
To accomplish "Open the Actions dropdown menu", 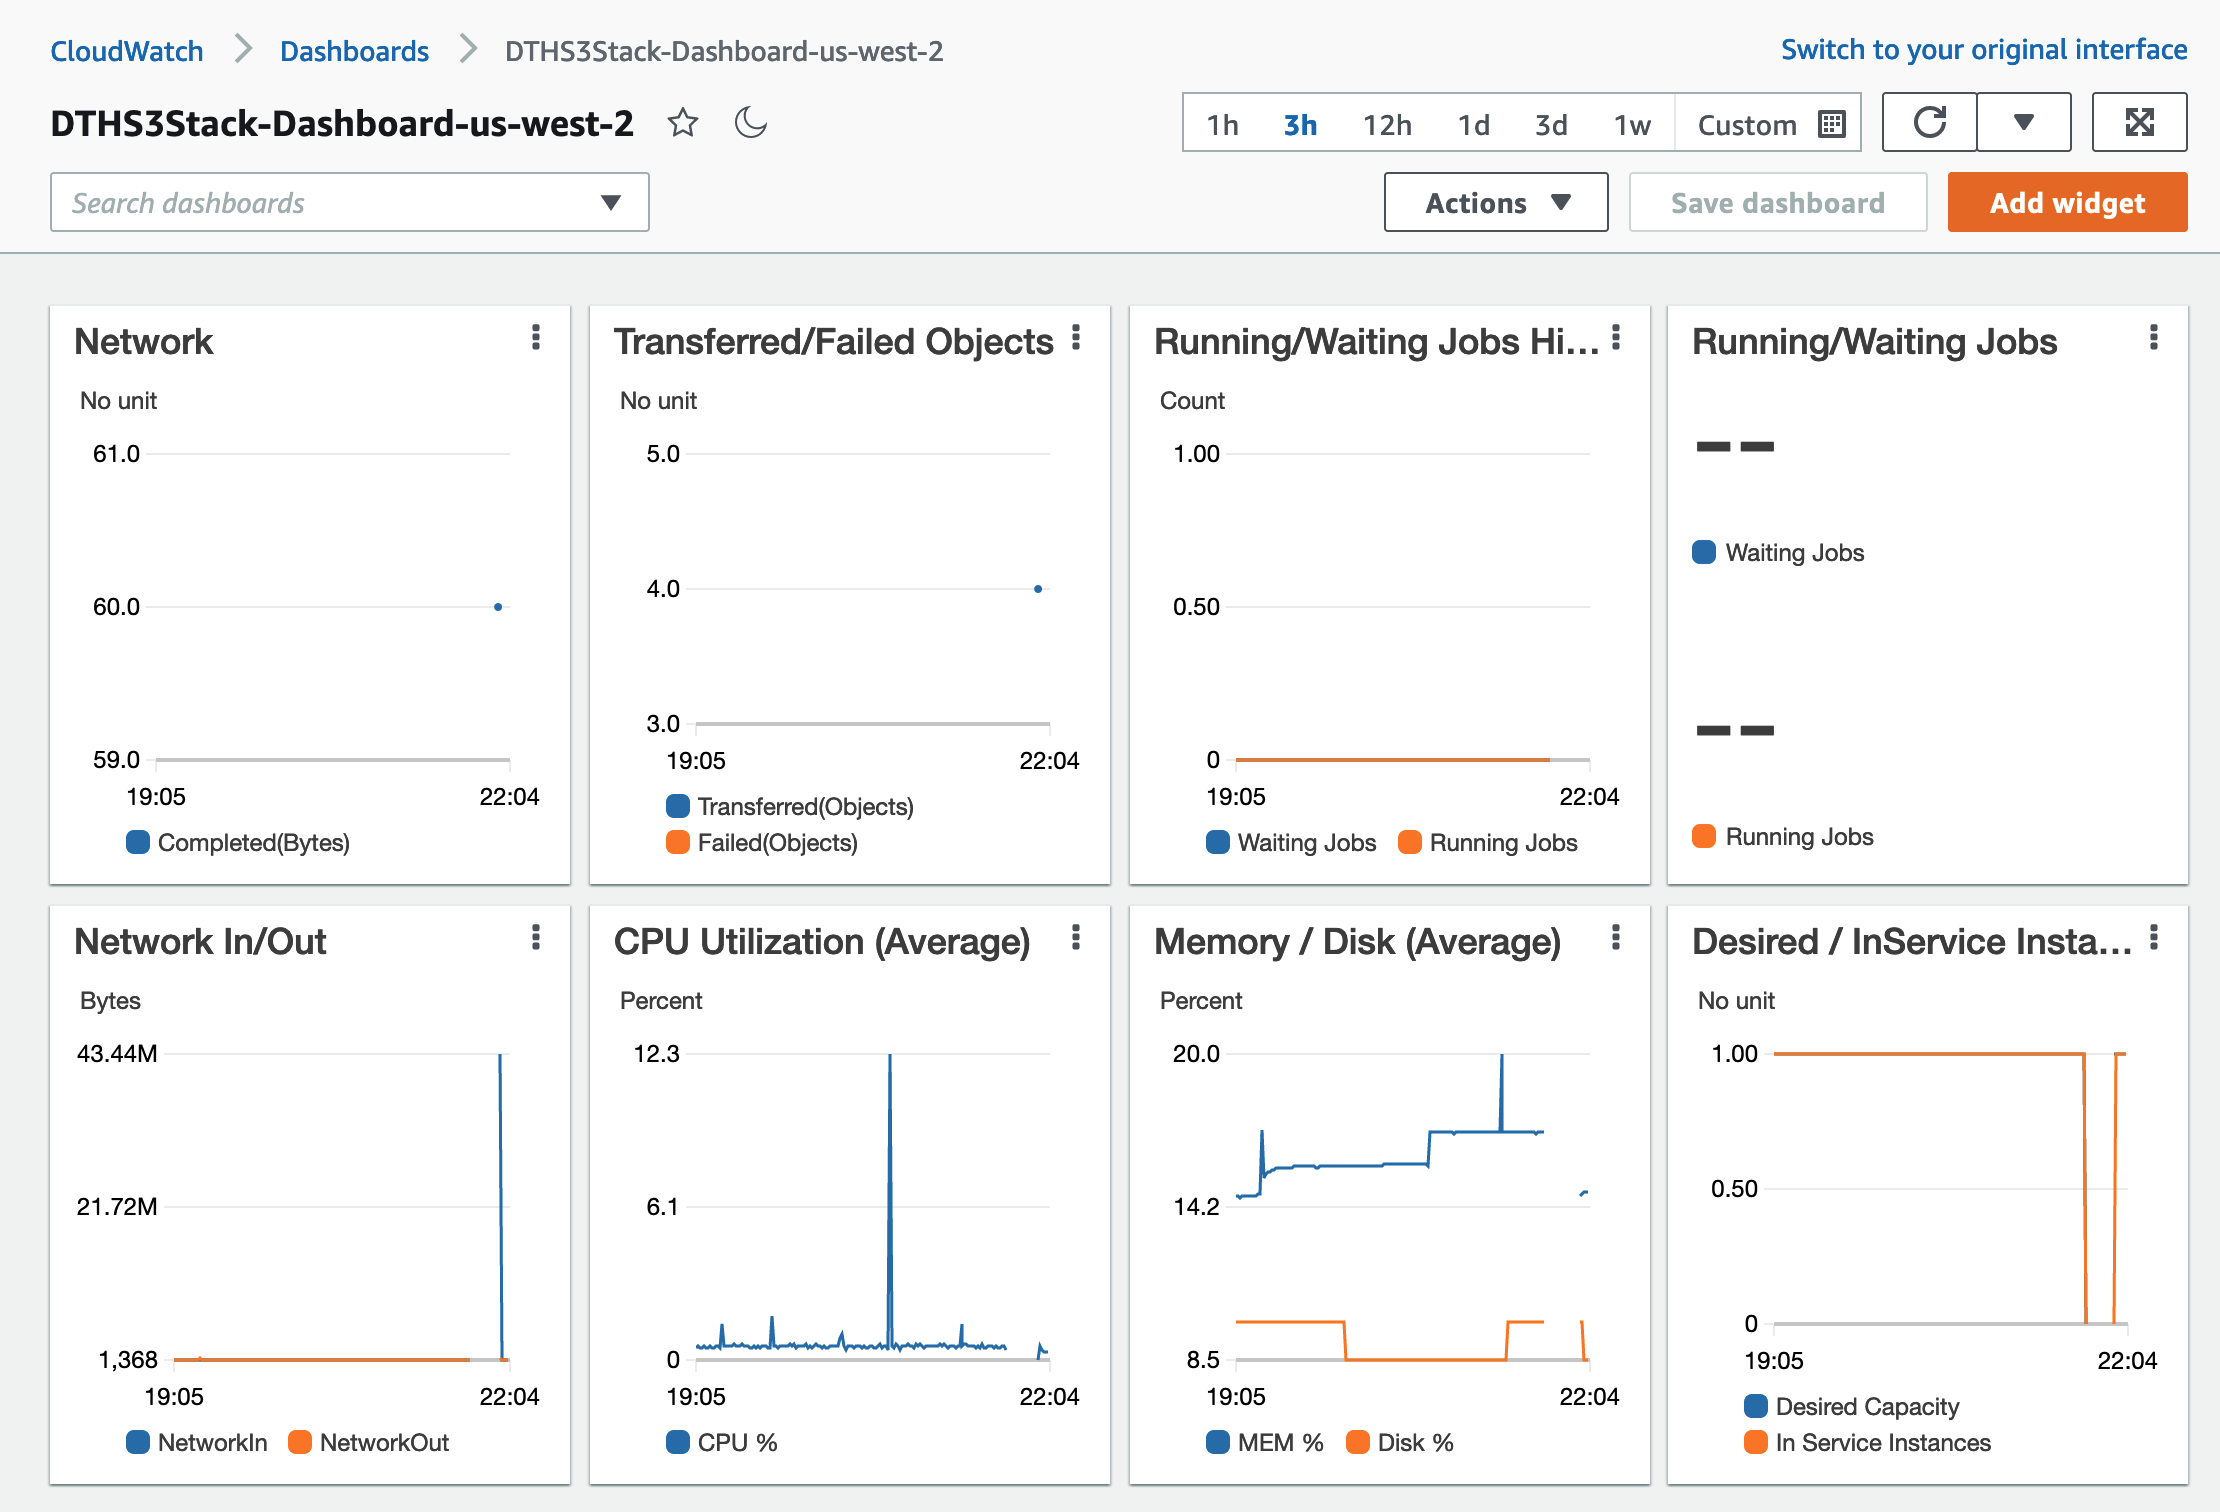I will coord(1496,203).
